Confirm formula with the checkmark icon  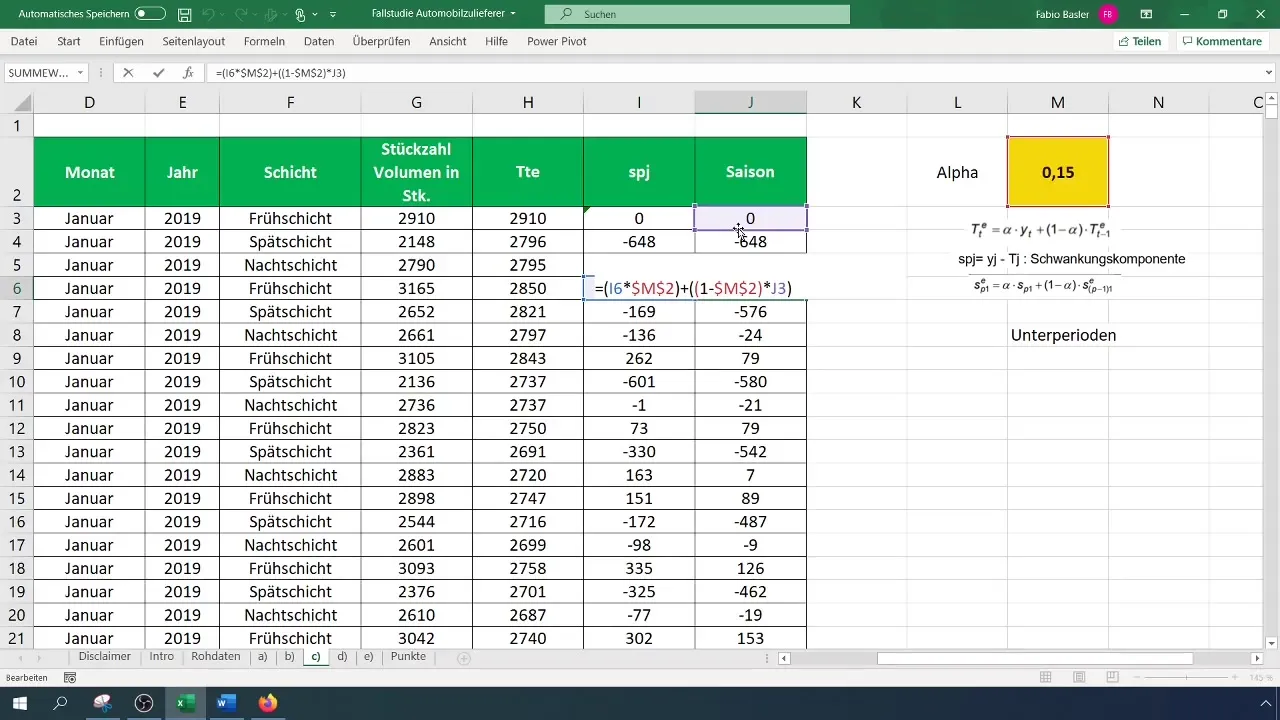pos(158,73)
